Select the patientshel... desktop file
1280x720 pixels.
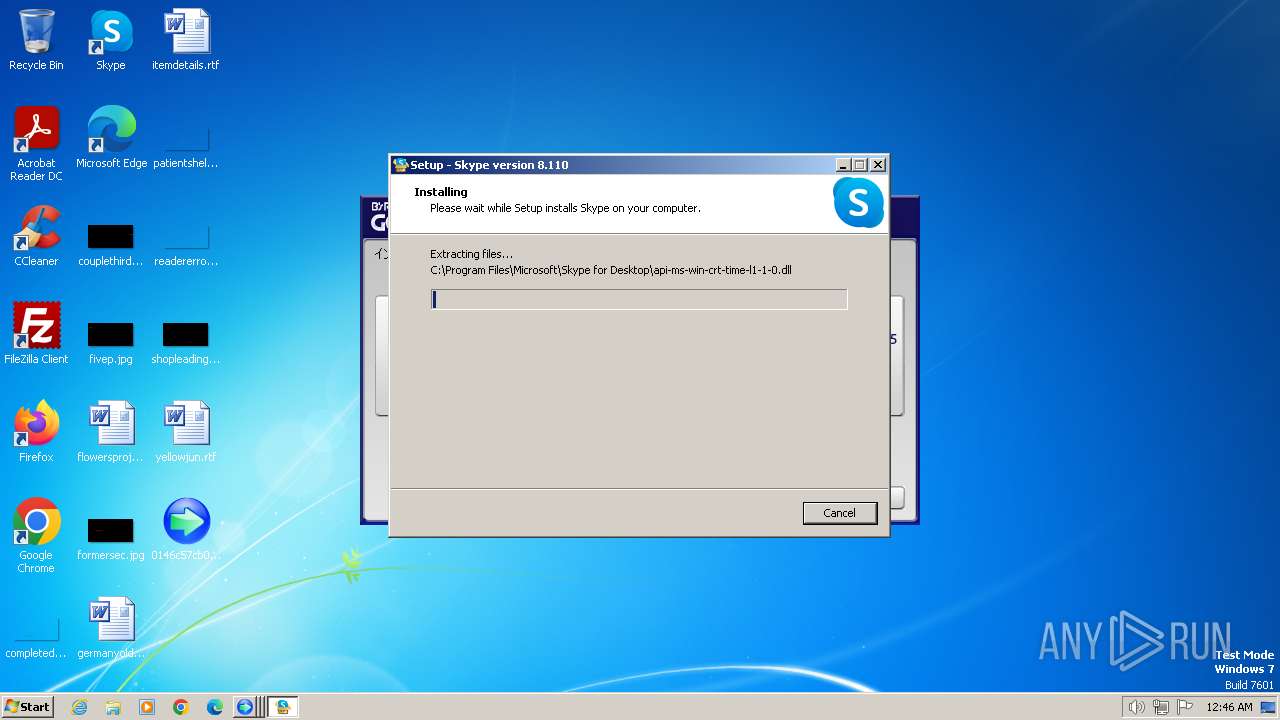click(x=186, y=145)
